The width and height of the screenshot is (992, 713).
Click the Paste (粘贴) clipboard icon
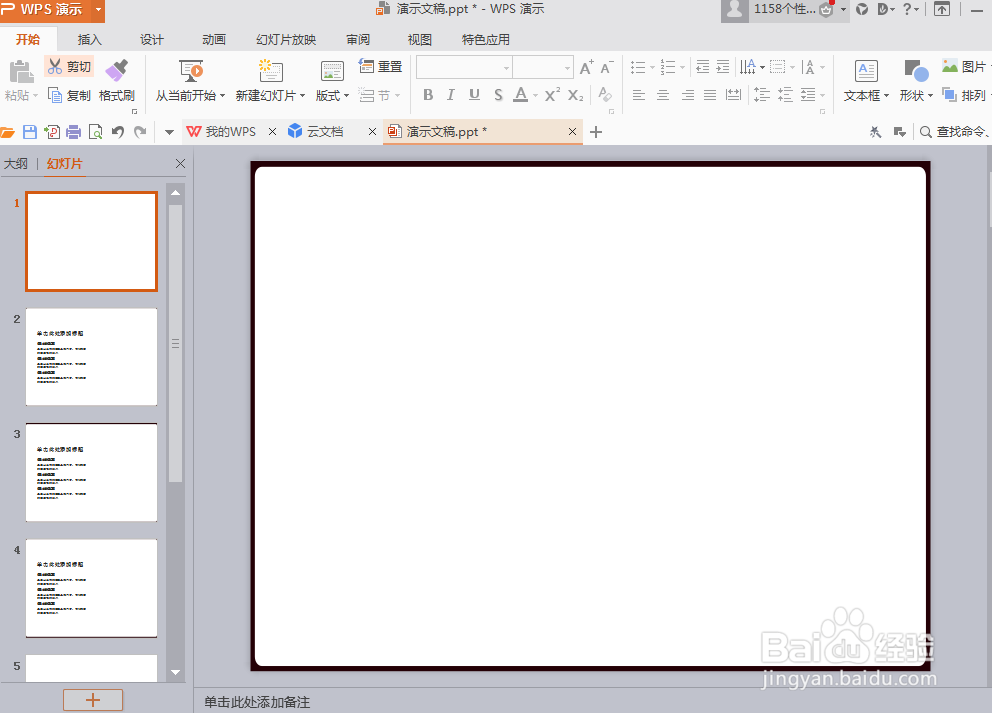[x=21, y=72]
